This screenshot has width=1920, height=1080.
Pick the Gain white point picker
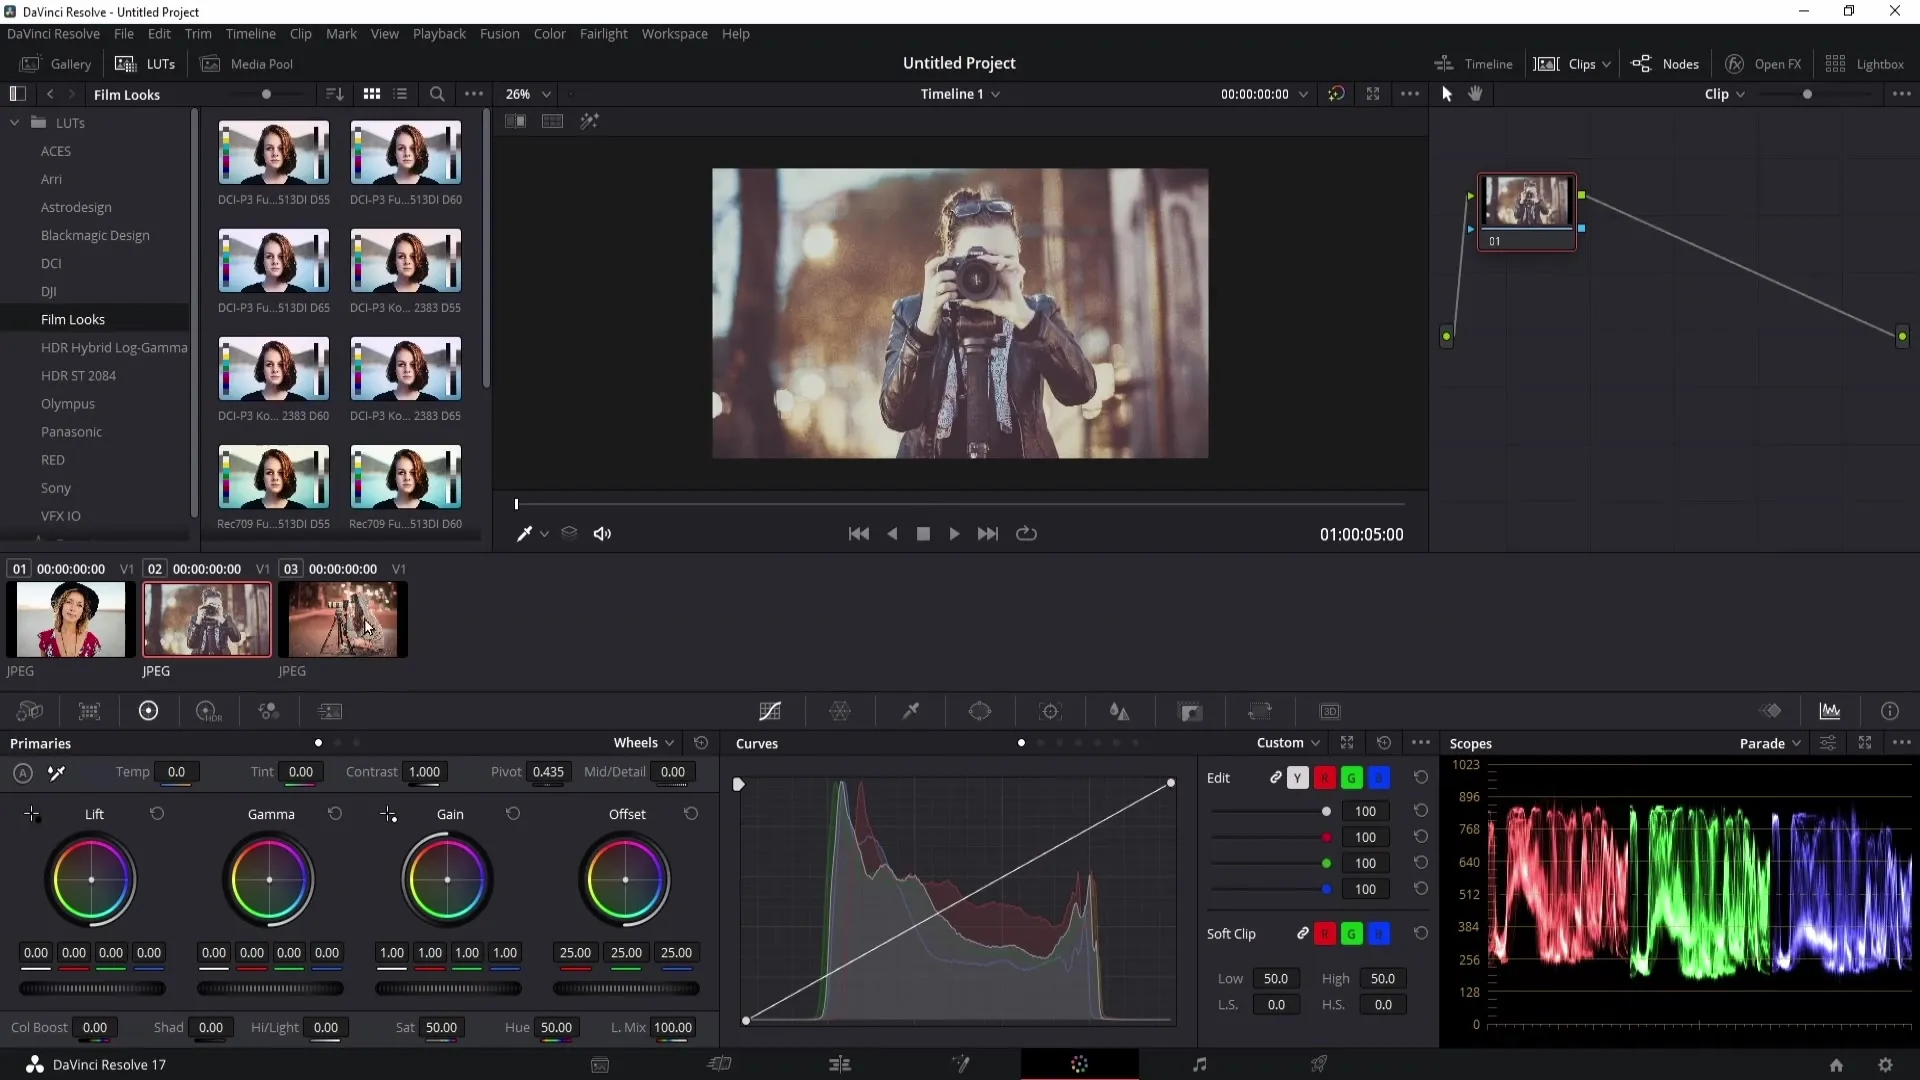[388, 814]
